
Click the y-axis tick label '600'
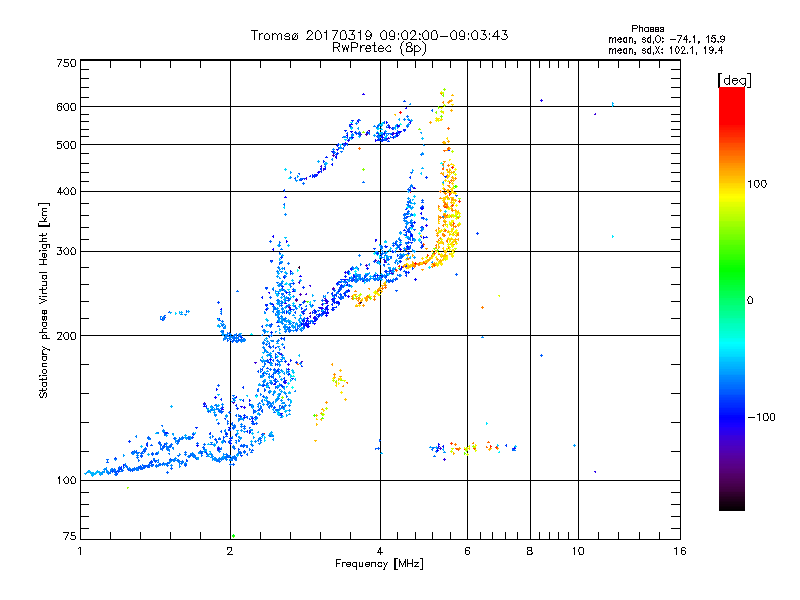tap(66, 107)
